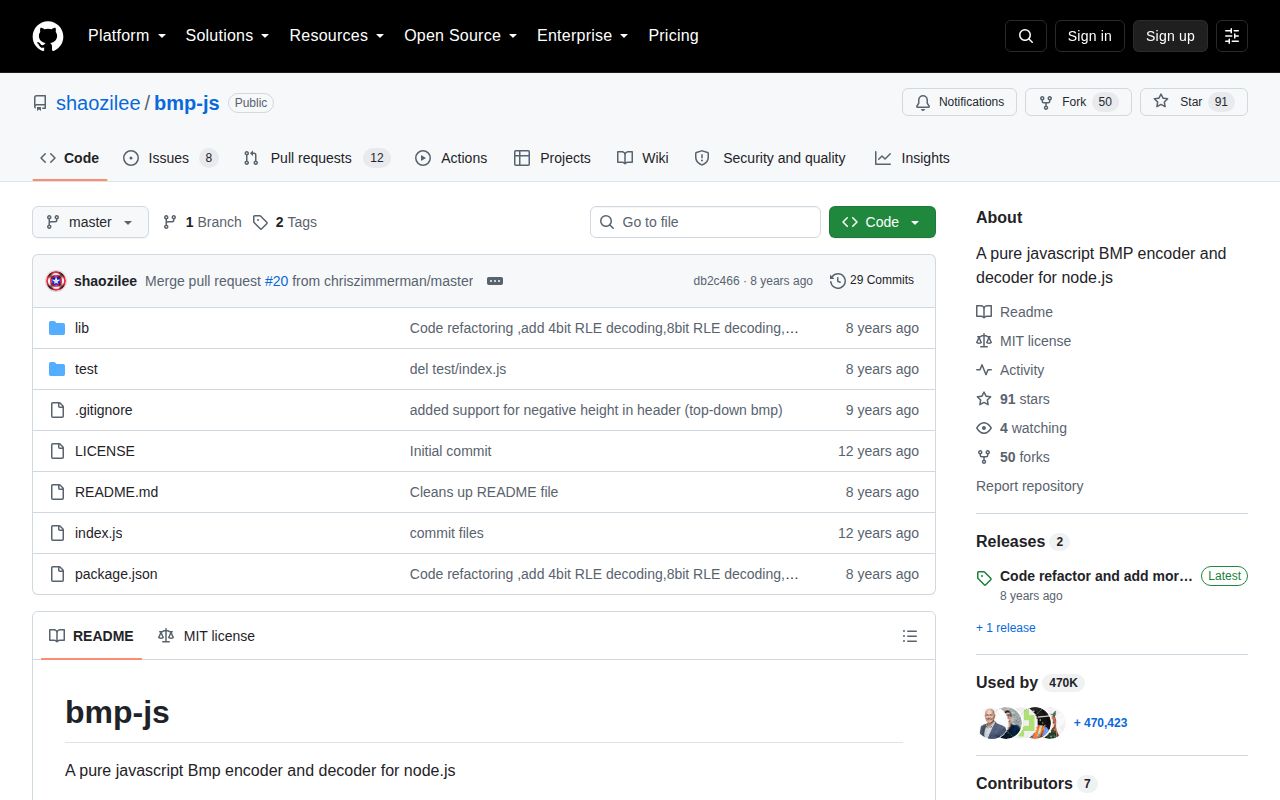View the 2 Tags link
The image size is (1280, 800).
click(285, 222)
